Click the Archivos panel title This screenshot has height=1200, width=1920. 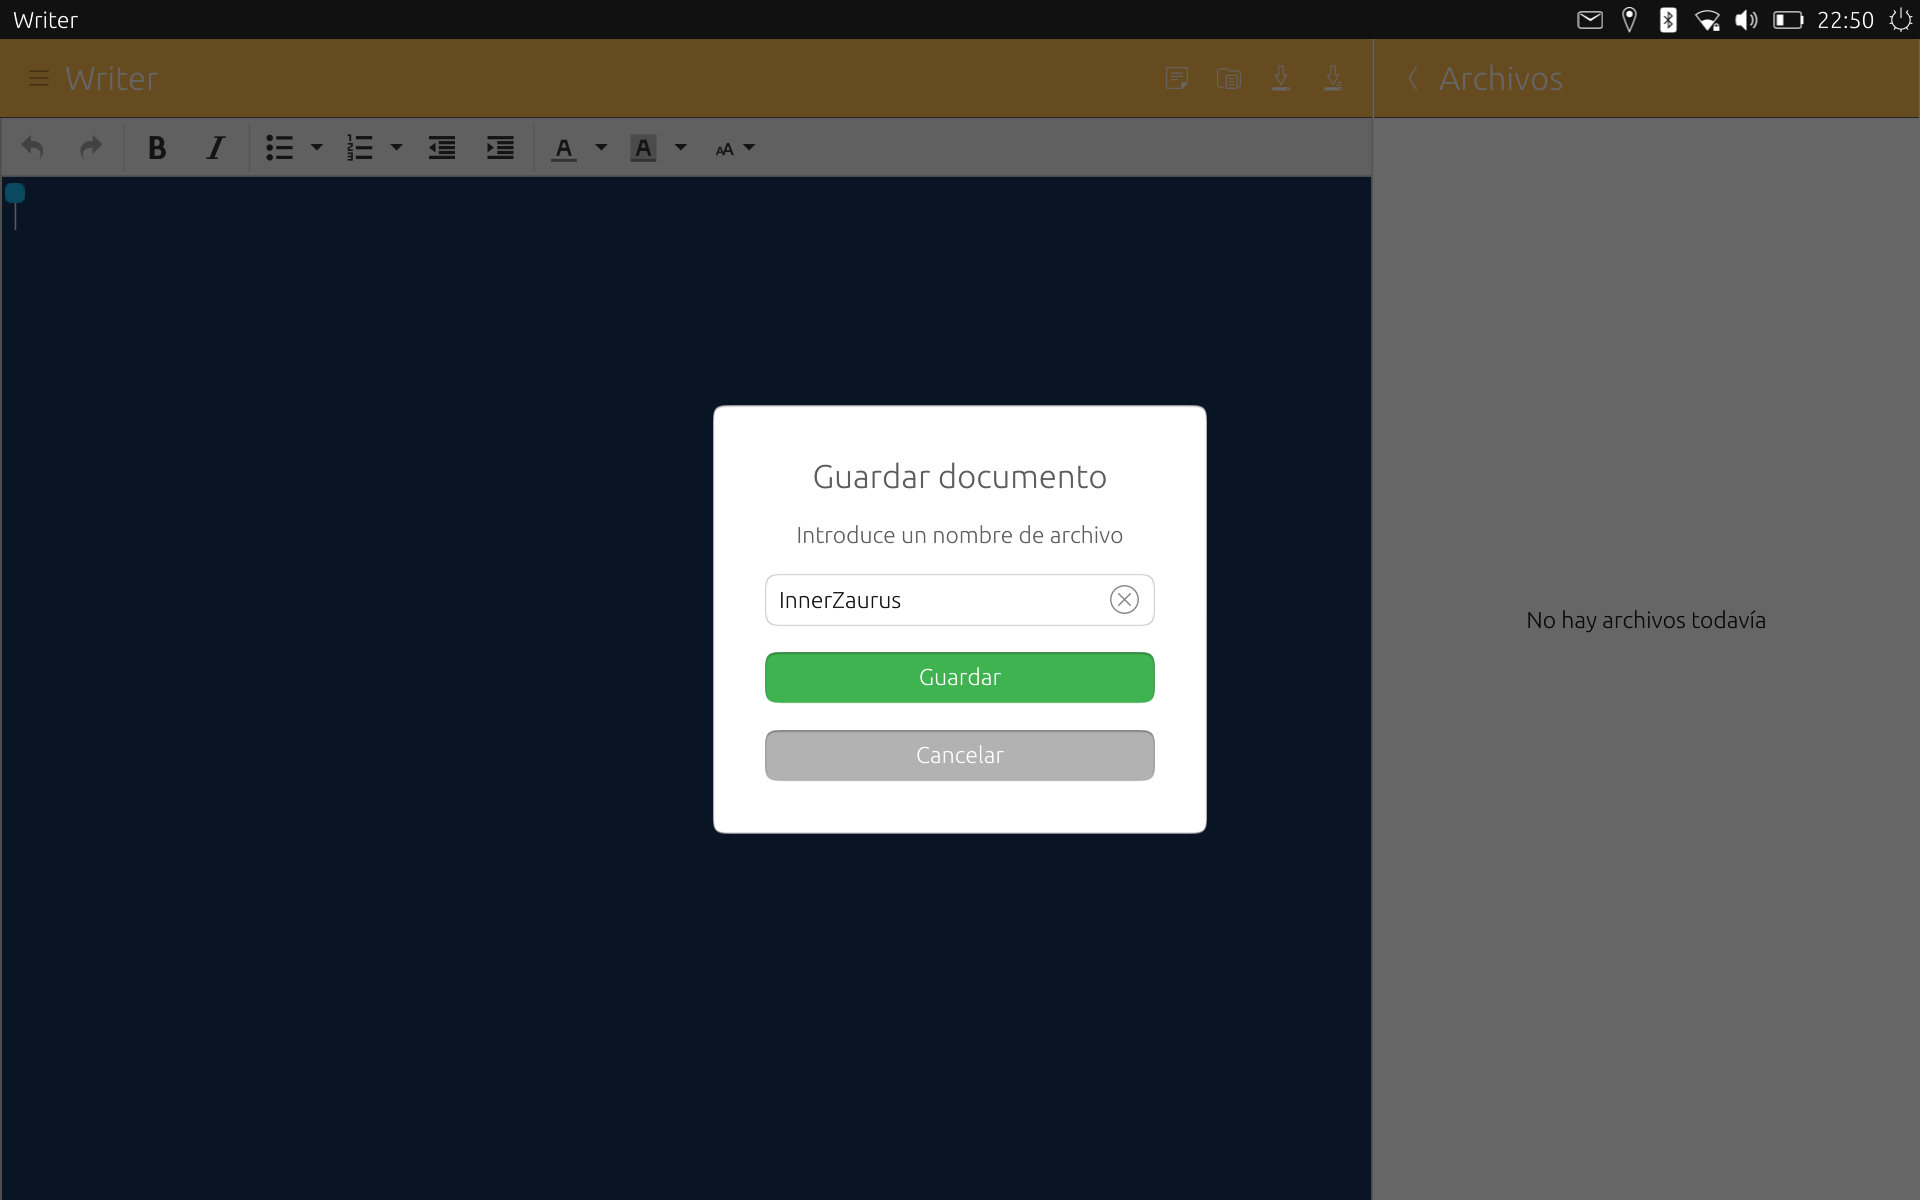click(x=1500, y=78)
